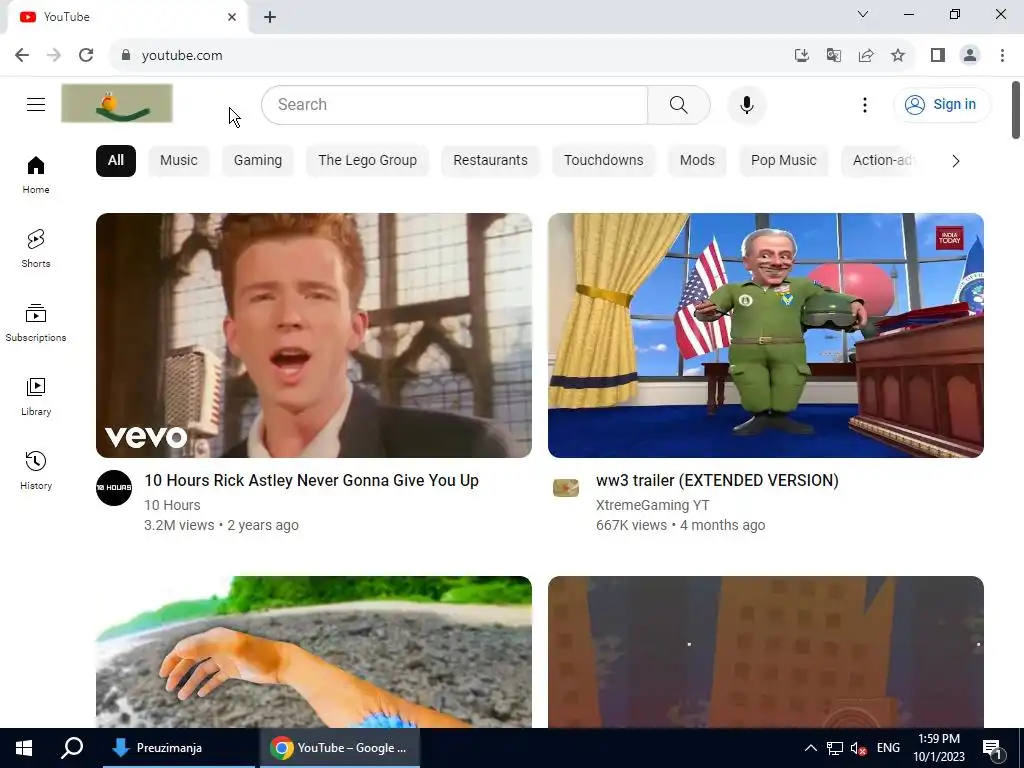Image resolution: width=1024 pixels, height=768 pixels.
Task: Click the magnifier search button
Action: (679, 104)
